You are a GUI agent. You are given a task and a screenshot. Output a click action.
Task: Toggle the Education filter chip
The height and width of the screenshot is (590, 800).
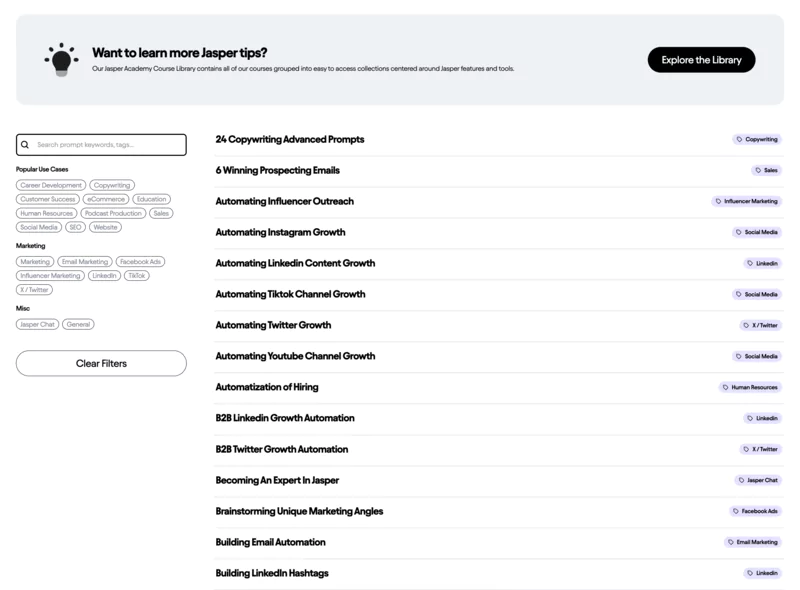tap(152, 199)
